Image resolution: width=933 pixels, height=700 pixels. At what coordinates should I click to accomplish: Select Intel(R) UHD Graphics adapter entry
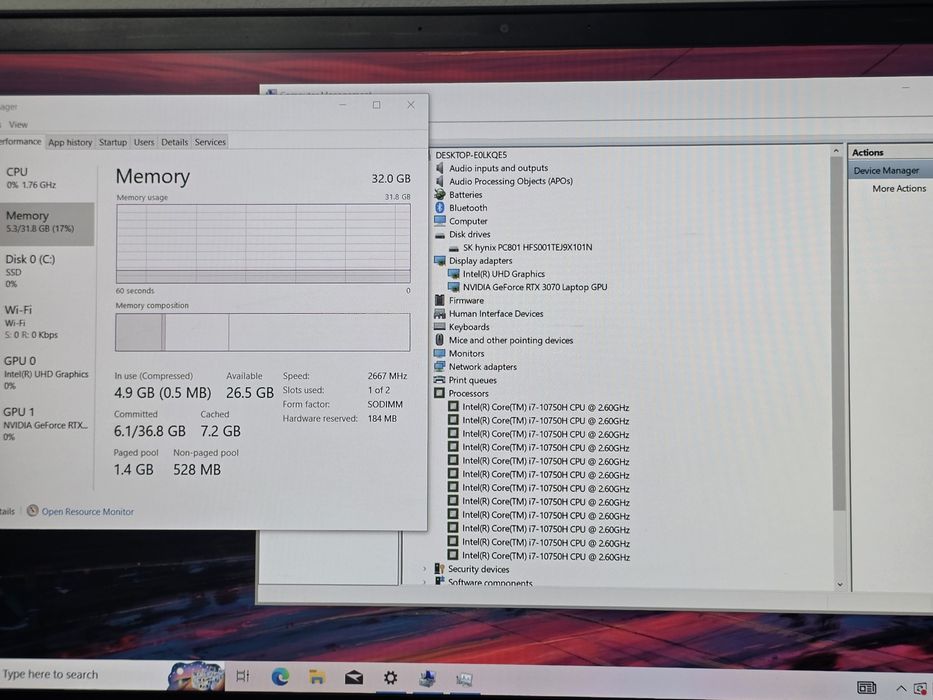coord(503,274)
